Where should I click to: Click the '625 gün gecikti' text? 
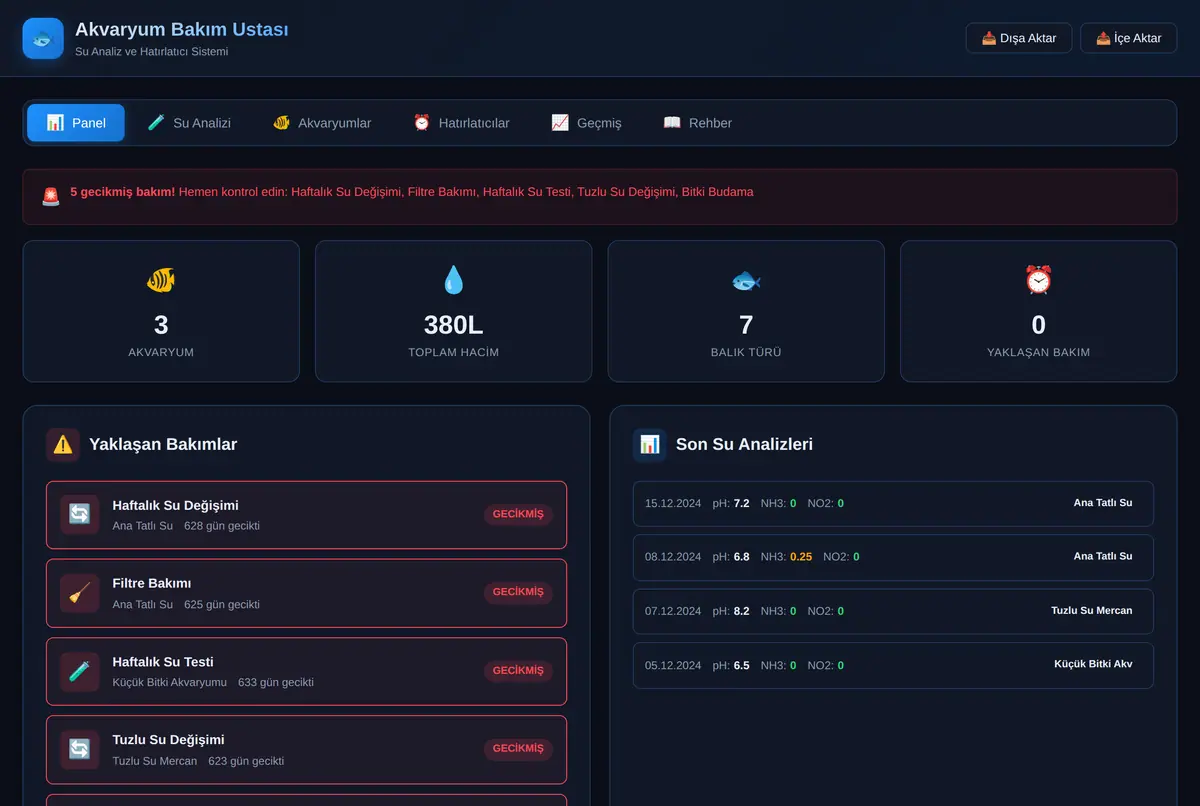[222, 604]
